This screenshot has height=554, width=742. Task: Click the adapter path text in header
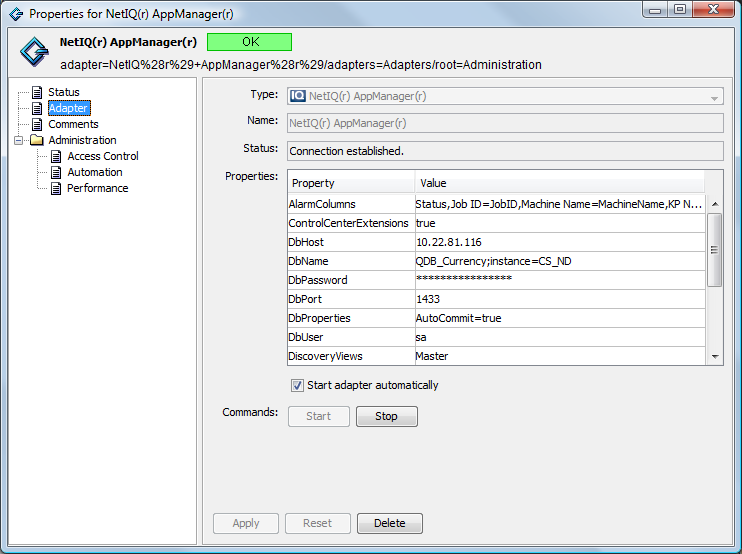[301, 65]
